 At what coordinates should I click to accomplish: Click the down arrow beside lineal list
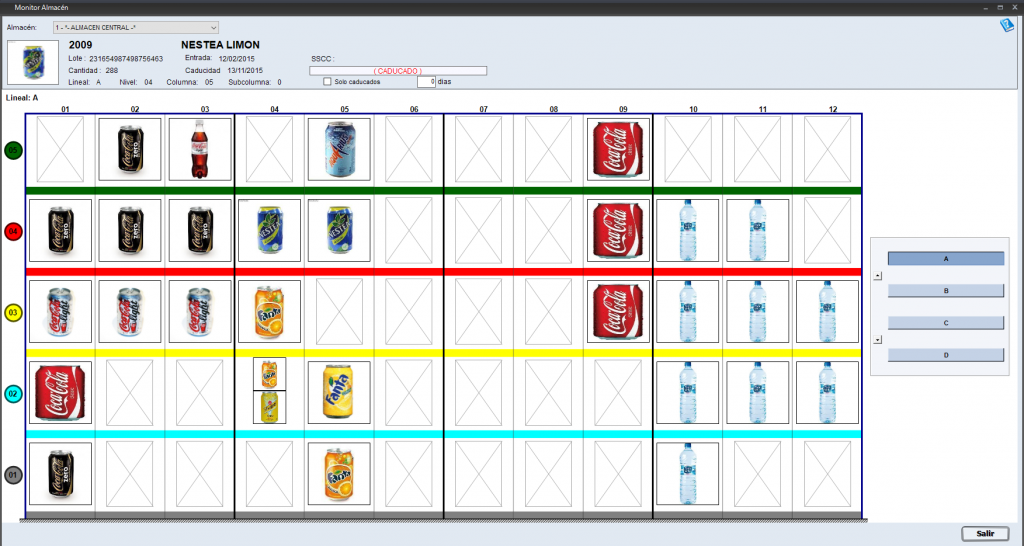coord(878,340)
